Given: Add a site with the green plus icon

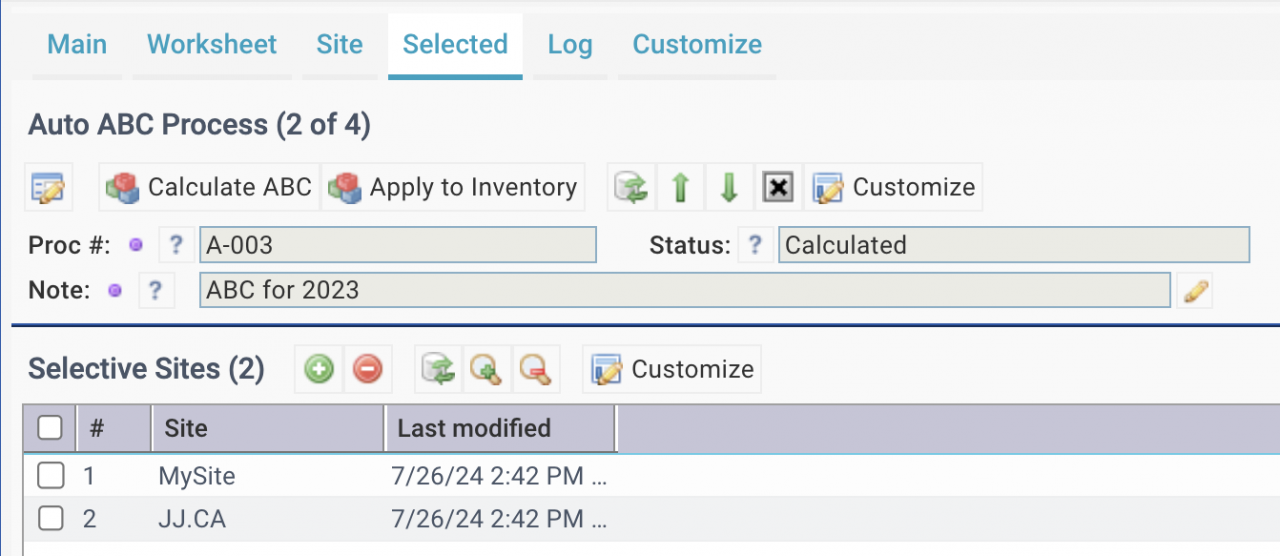Looking at the screenshot, I should click(x=319, y=369).
